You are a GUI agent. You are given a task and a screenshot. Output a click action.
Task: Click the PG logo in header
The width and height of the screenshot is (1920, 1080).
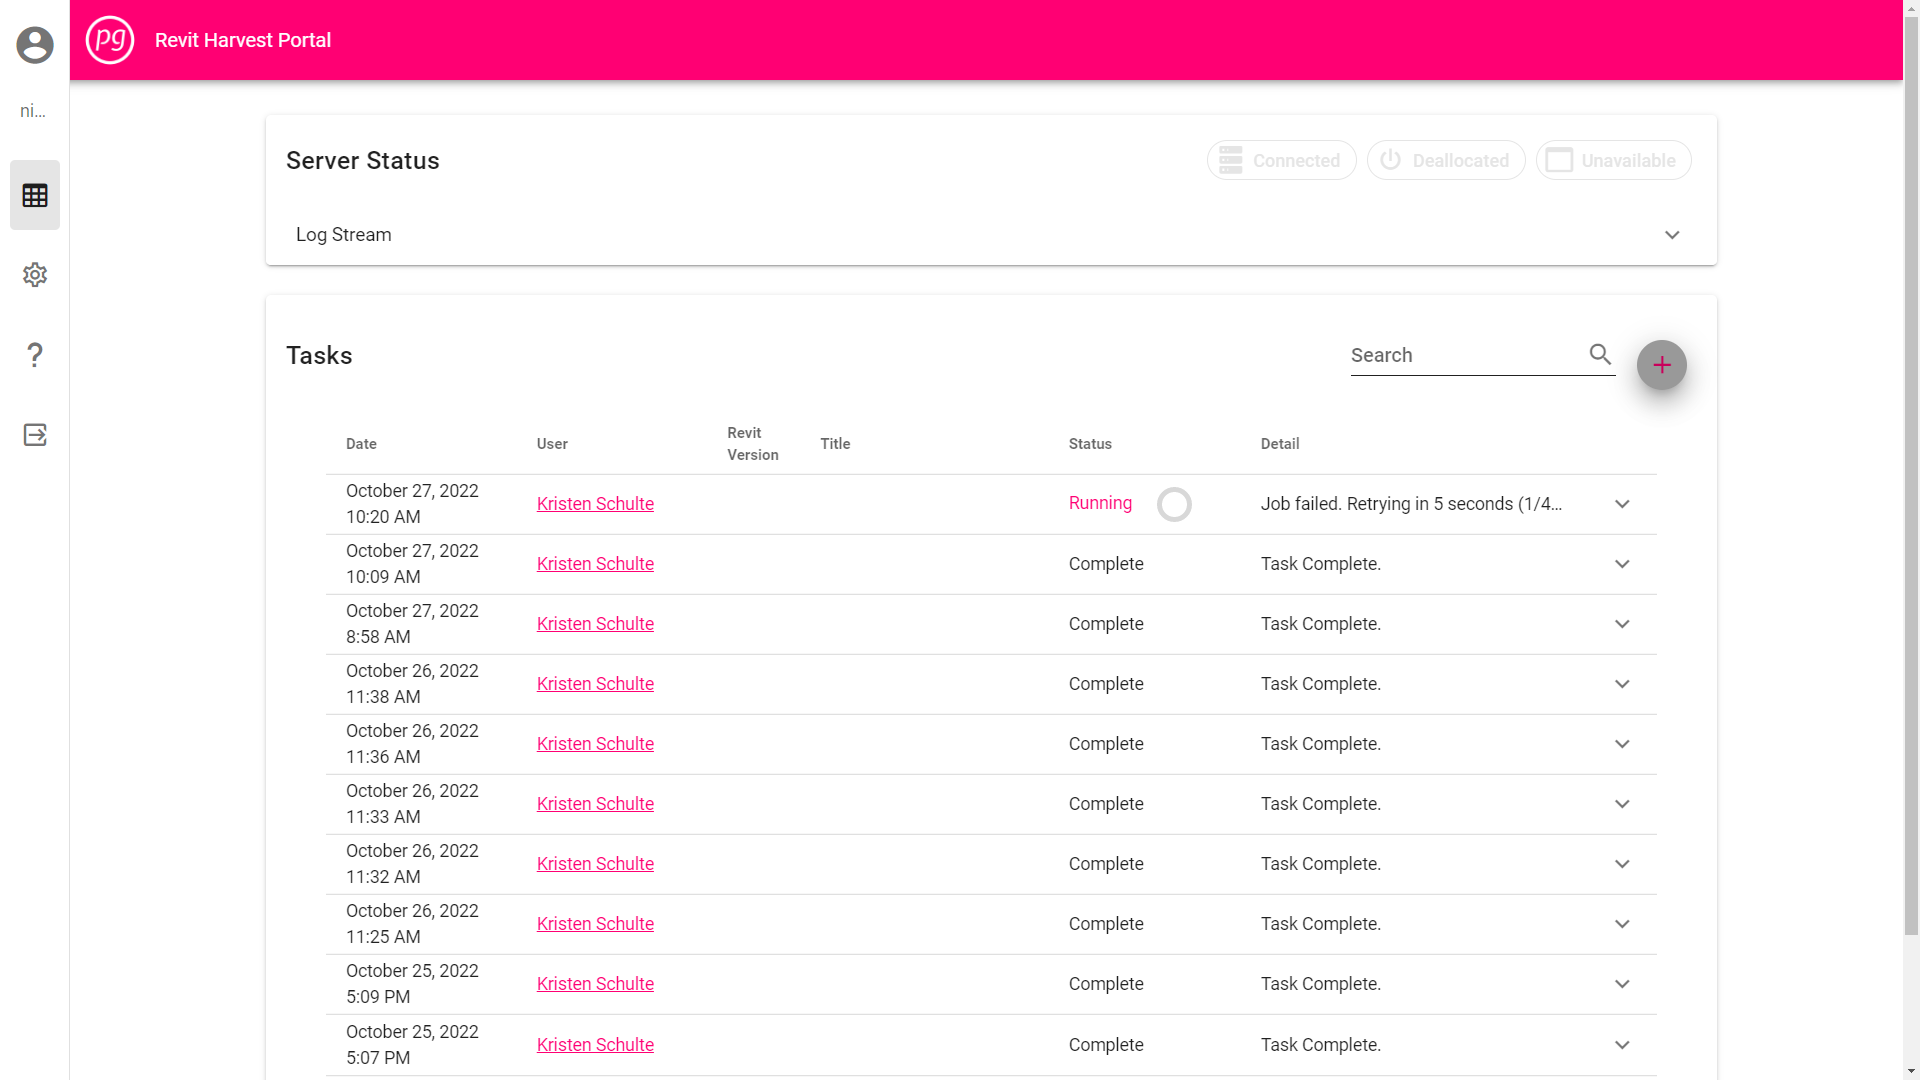click(x=110, y=40)
